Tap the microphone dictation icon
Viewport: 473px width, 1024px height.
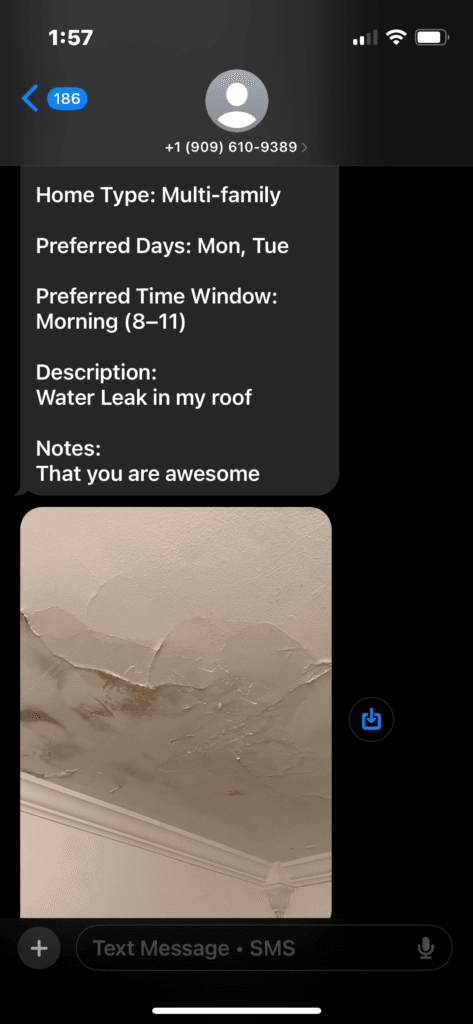click(x=427, y=948)
